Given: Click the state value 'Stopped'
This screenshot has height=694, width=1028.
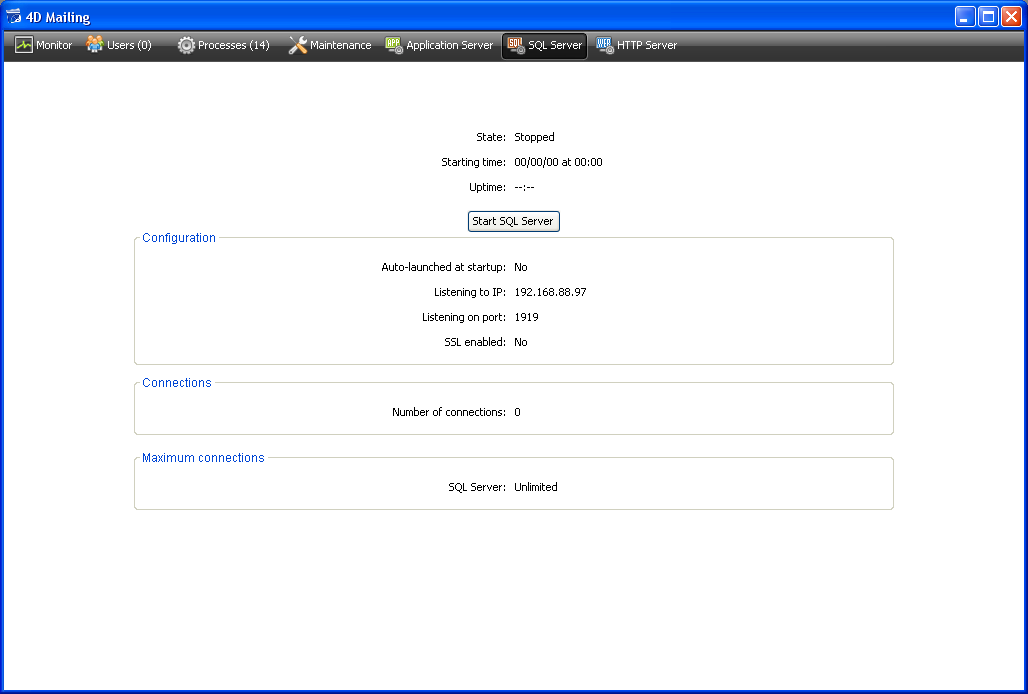Looking at the screenshot, I should coord(534,137).
